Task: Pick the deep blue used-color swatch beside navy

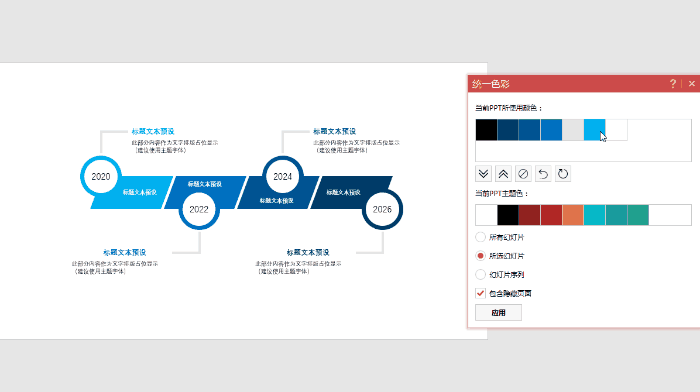Action: click(x=529, y=130)
